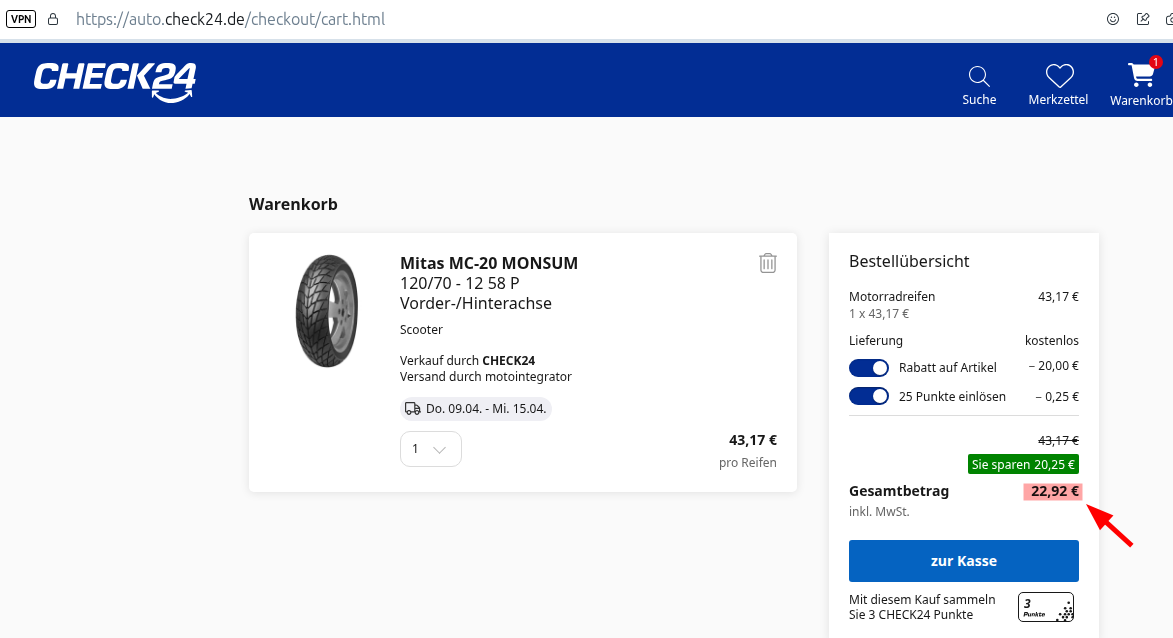1173x638 pixels.
Task: Expand the tire quantity dropdown
Action: (x=430, y=449)
